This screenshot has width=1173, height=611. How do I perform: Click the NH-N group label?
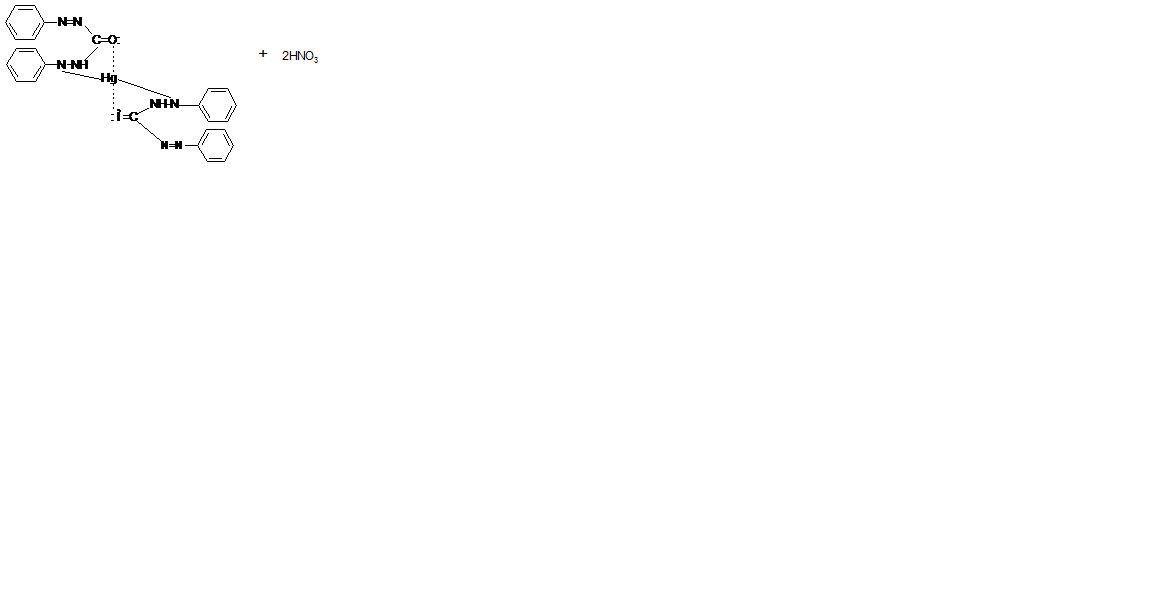click(165, 104)
